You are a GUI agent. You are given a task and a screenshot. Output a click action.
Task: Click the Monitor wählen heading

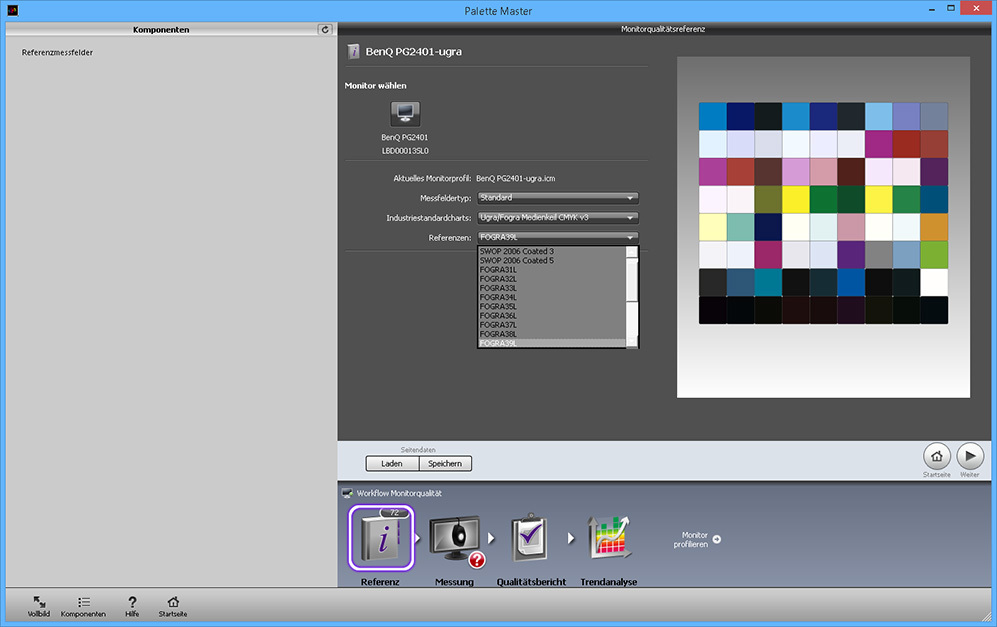375,86
